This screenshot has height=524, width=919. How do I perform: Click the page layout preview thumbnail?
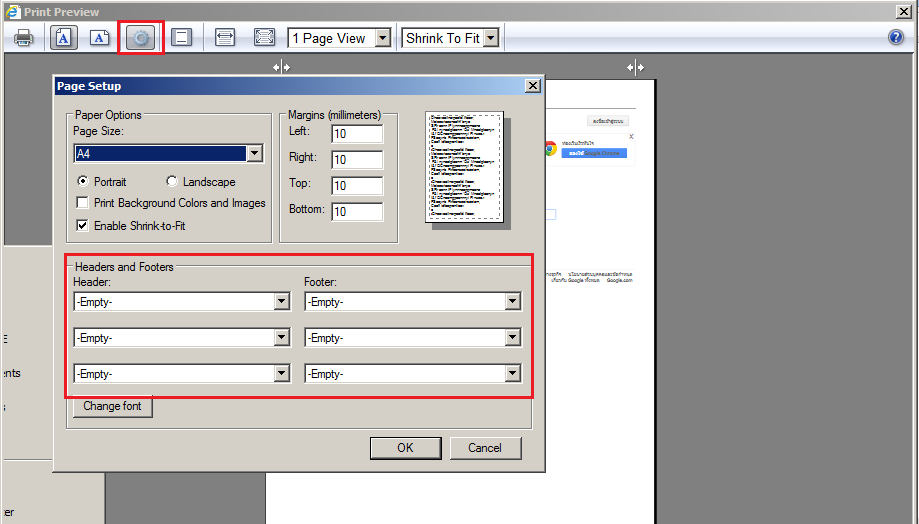(465, 167)
